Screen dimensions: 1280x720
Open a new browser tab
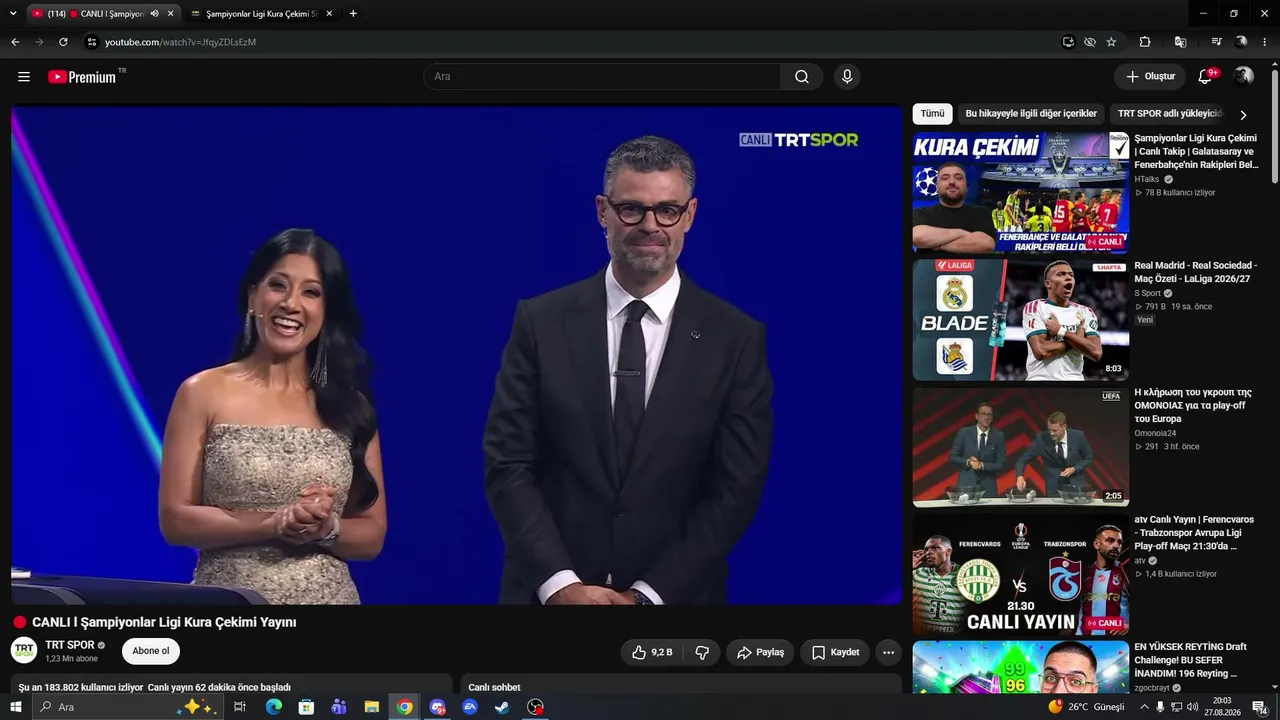[353, 14]
